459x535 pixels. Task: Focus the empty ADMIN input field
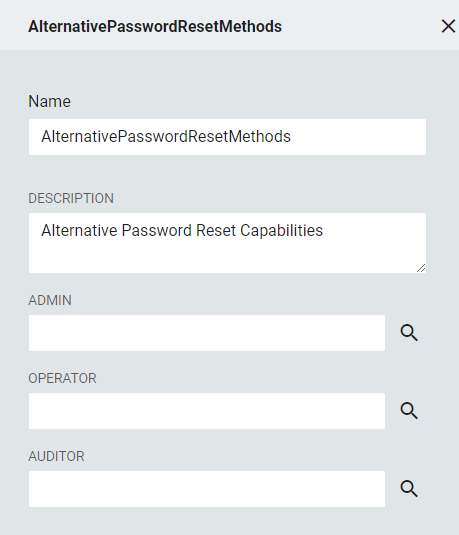207,333
